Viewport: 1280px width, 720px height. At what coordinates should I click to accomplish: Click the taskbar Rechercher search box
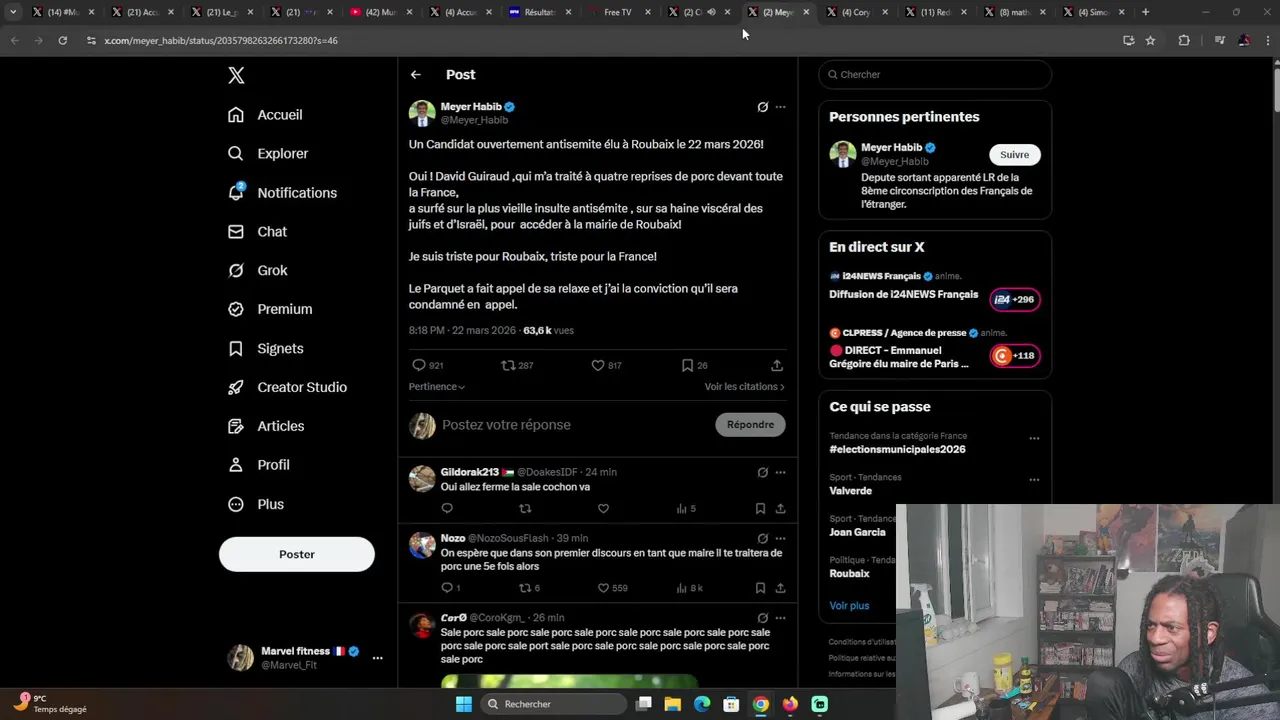pos(553,704)
